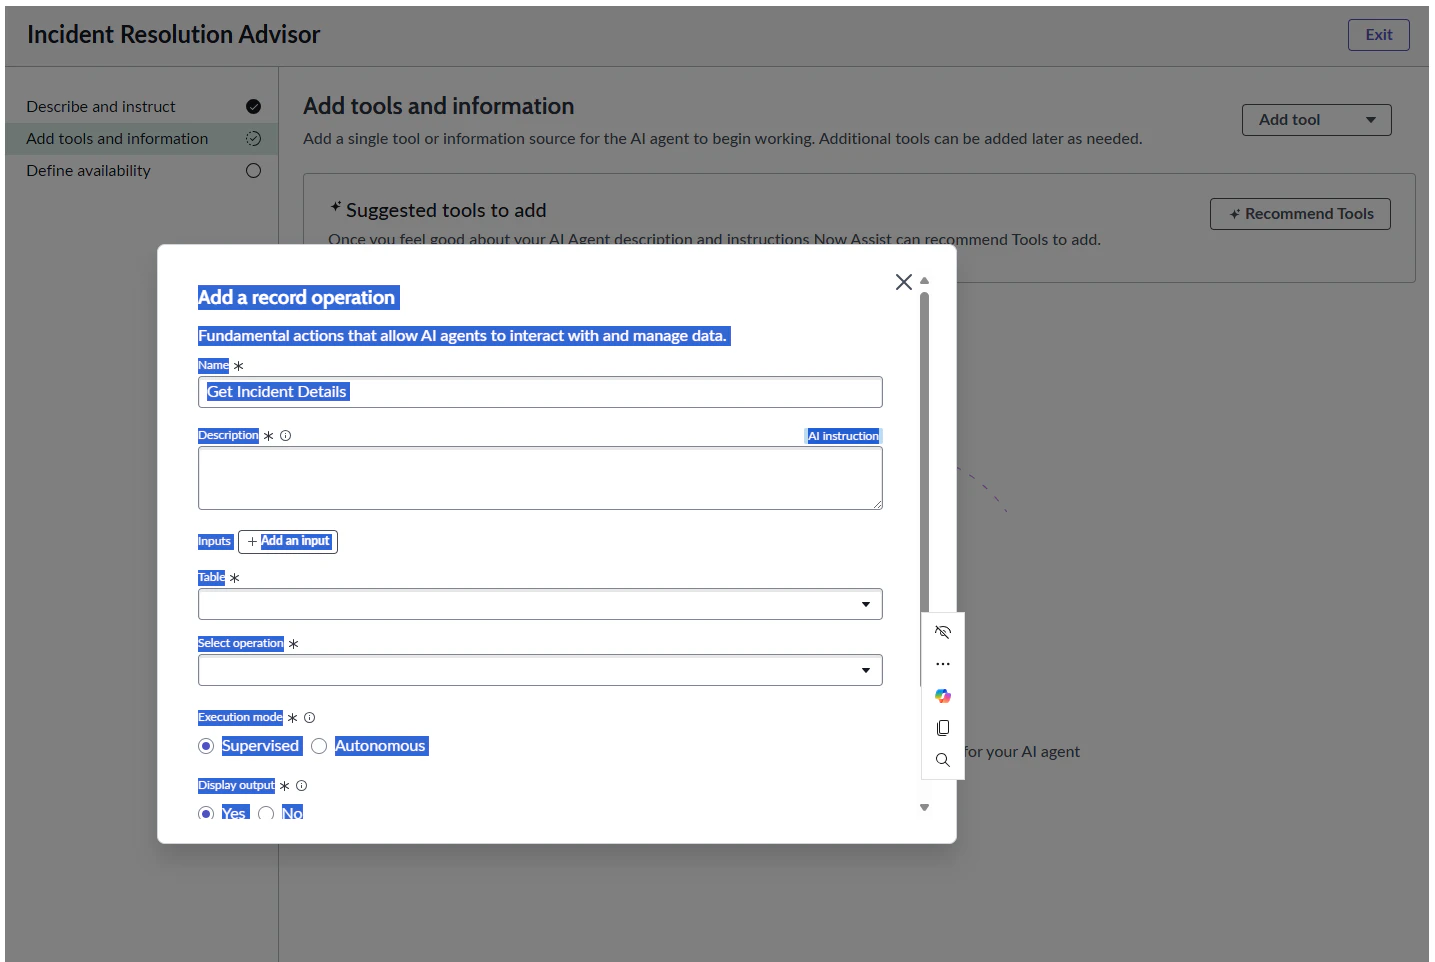Select the Autonomous execution mode
The height and width of the screenshot is (962, 1435).
319,746
